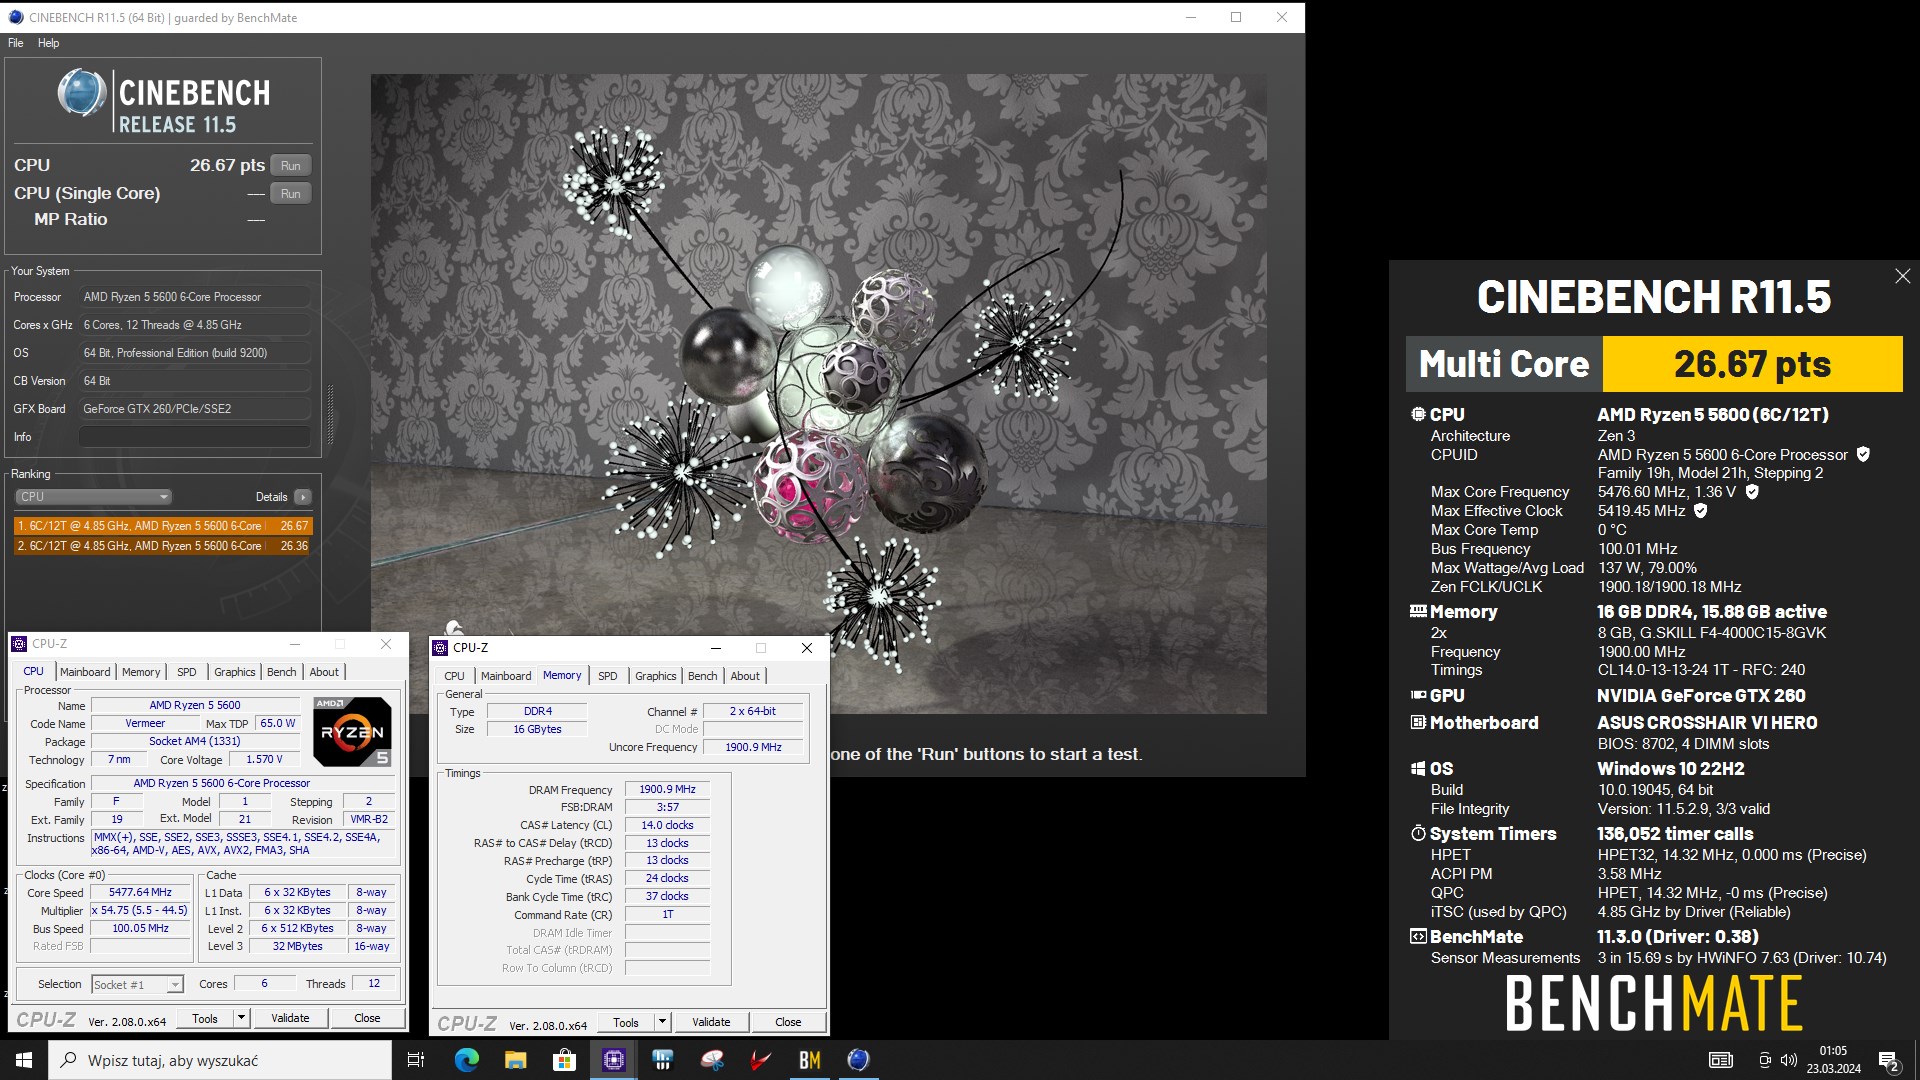The width and height of the screenshot is (1920, 1080).
Task: Click the HWiNFO taskbar icon
Action: click(663, 1060)
